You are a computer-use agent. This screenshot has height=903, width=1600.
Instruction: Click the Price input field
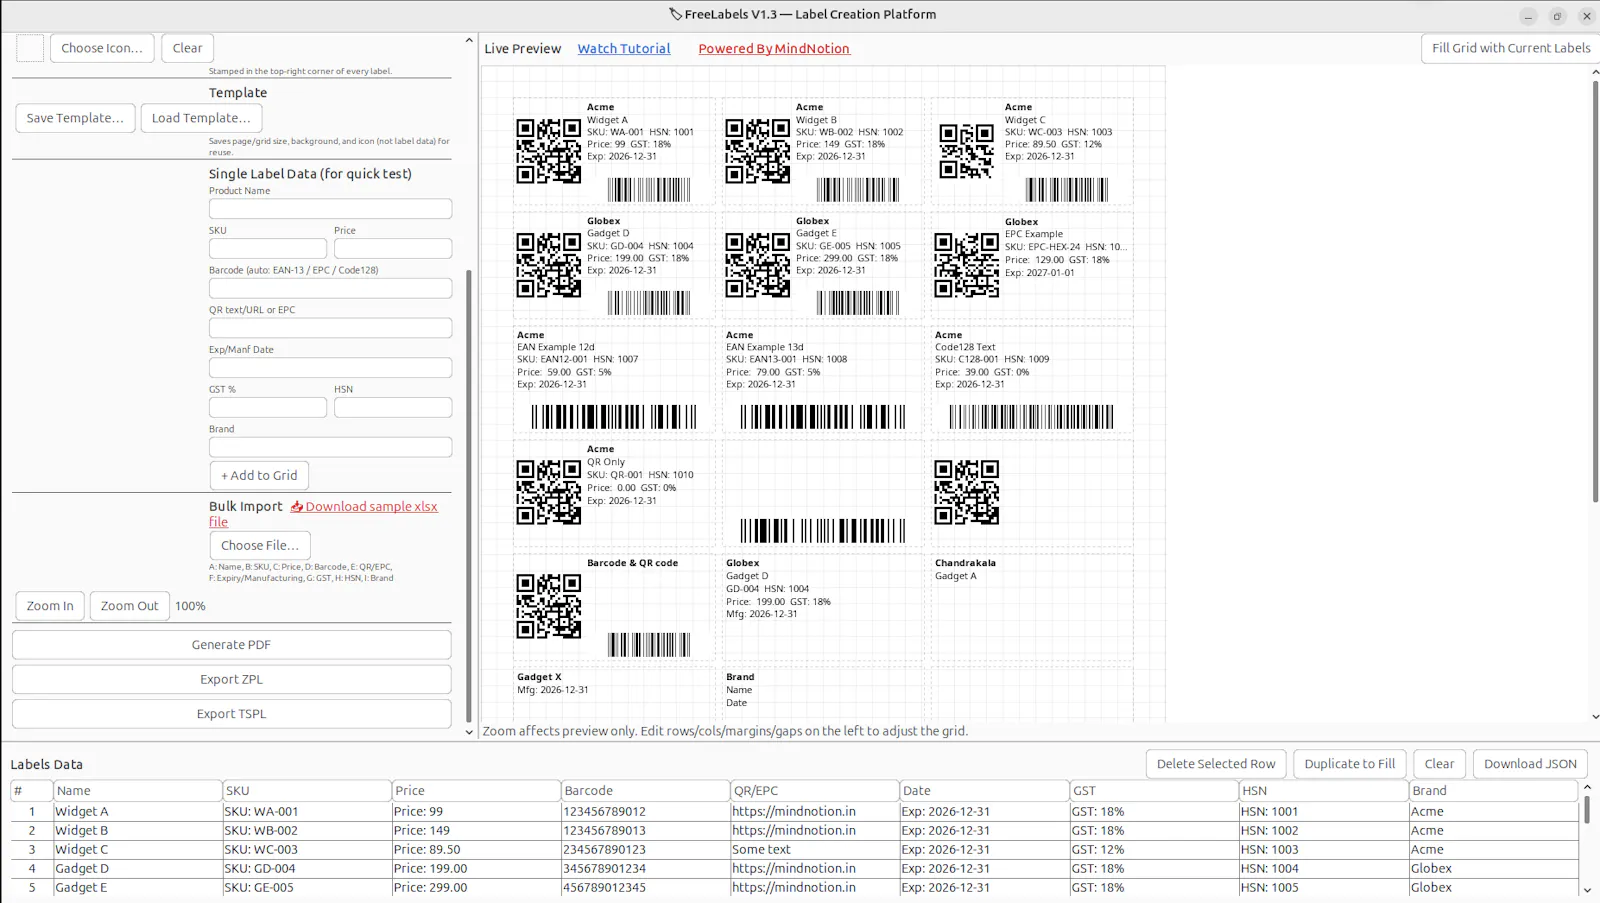[x=393, y=248]
